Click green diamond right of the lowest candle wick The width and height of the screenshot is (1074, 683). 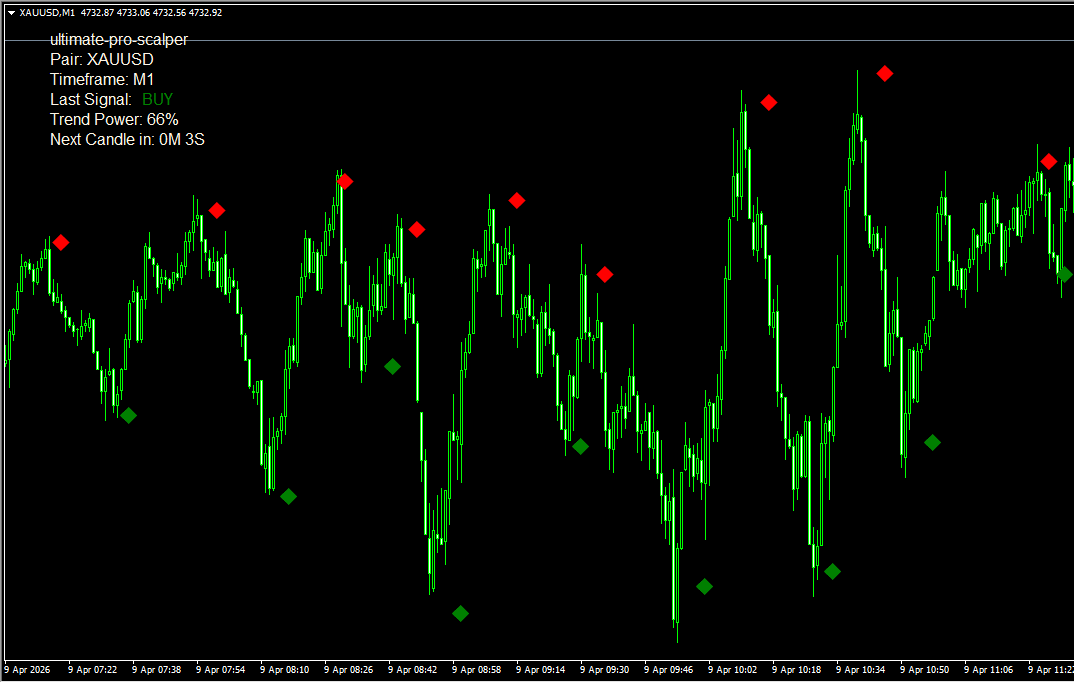[x=704, y=586]
